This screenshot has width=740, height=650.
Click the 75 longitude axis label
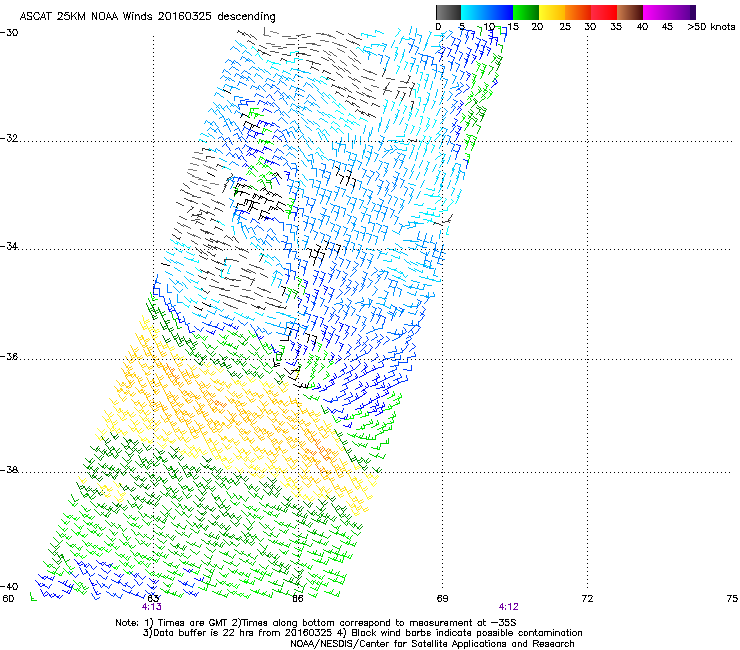(x=732, y=599)
